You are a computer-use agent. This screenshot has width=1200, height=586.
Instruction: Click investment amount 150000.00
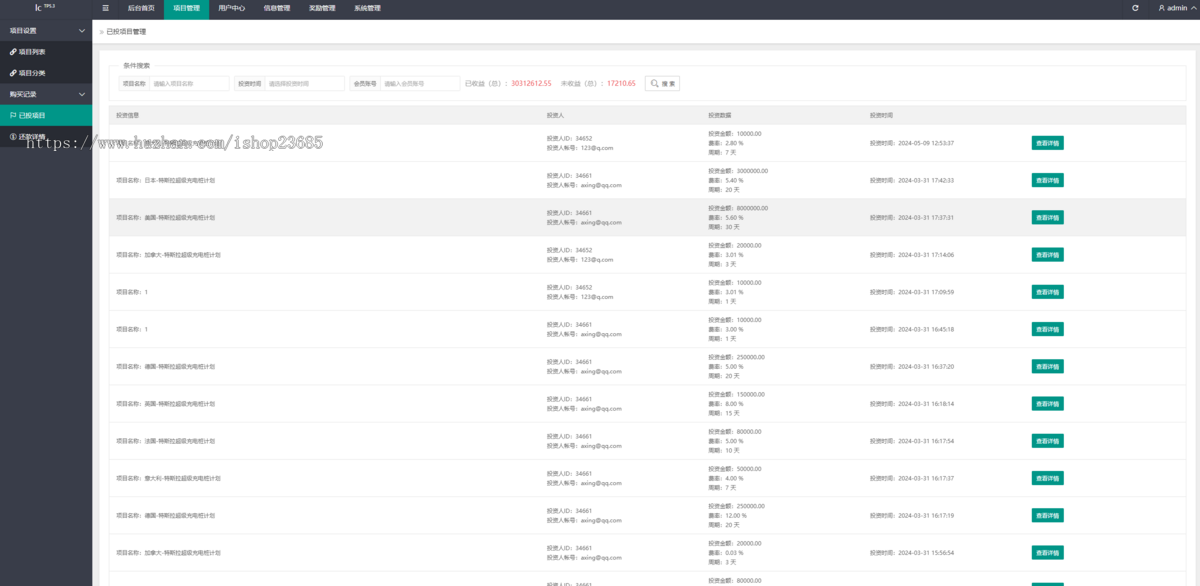tap(751, 394)
